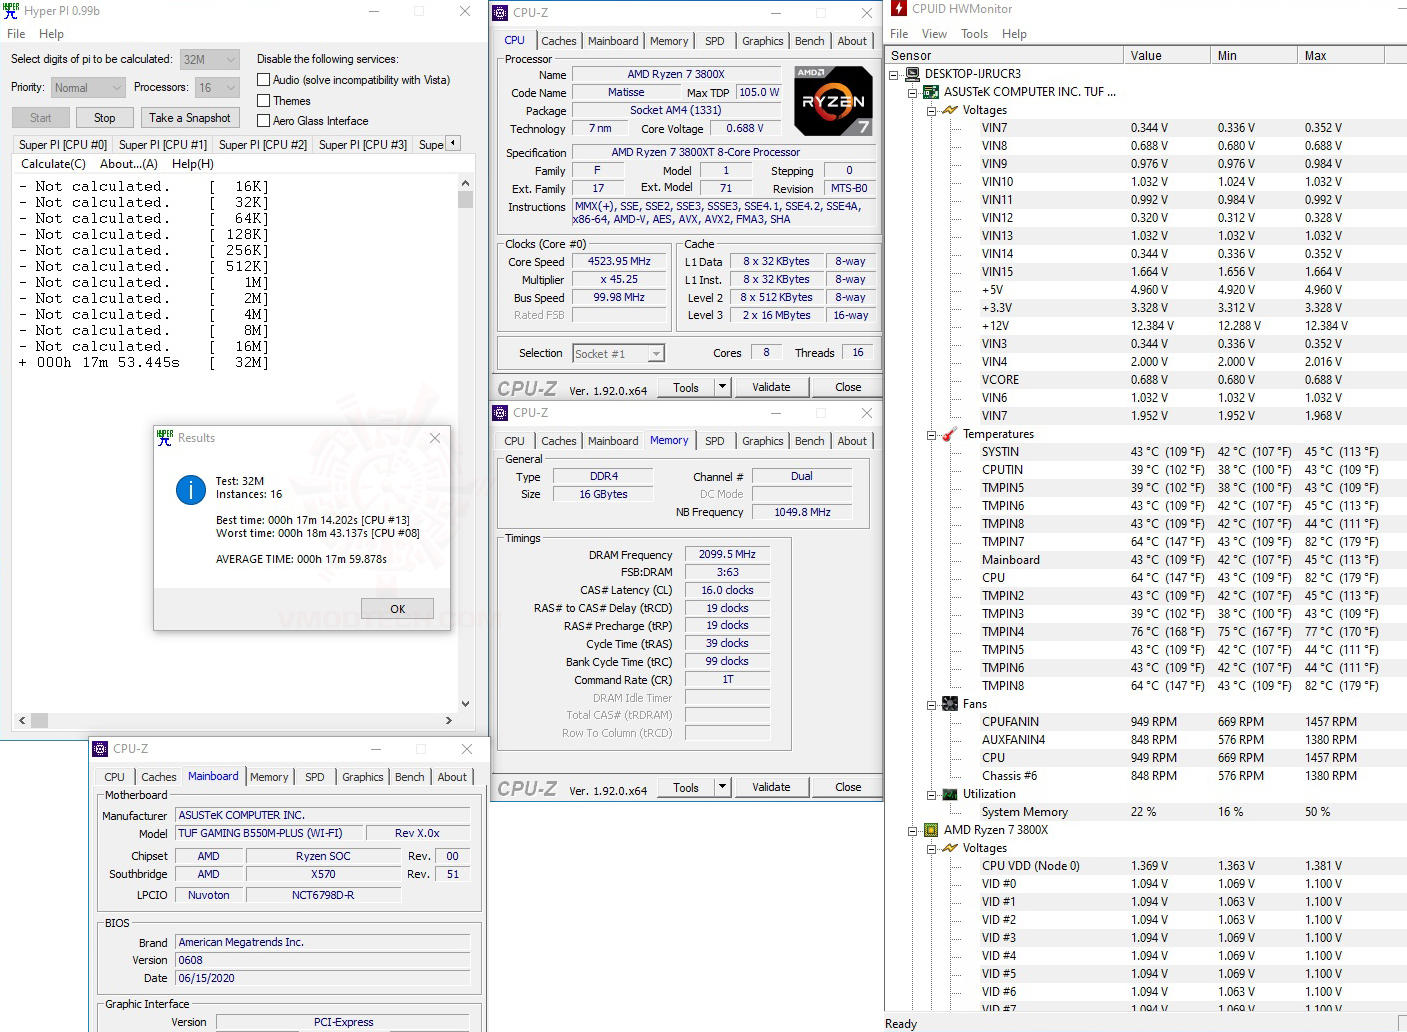Click the DRAM Frequency 2099.5 MHz field
The image size is (1407, 1032).
(x=727, y=554)
